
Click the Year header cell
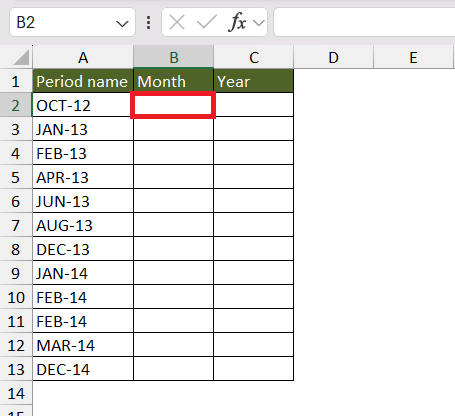click(253, 81)
